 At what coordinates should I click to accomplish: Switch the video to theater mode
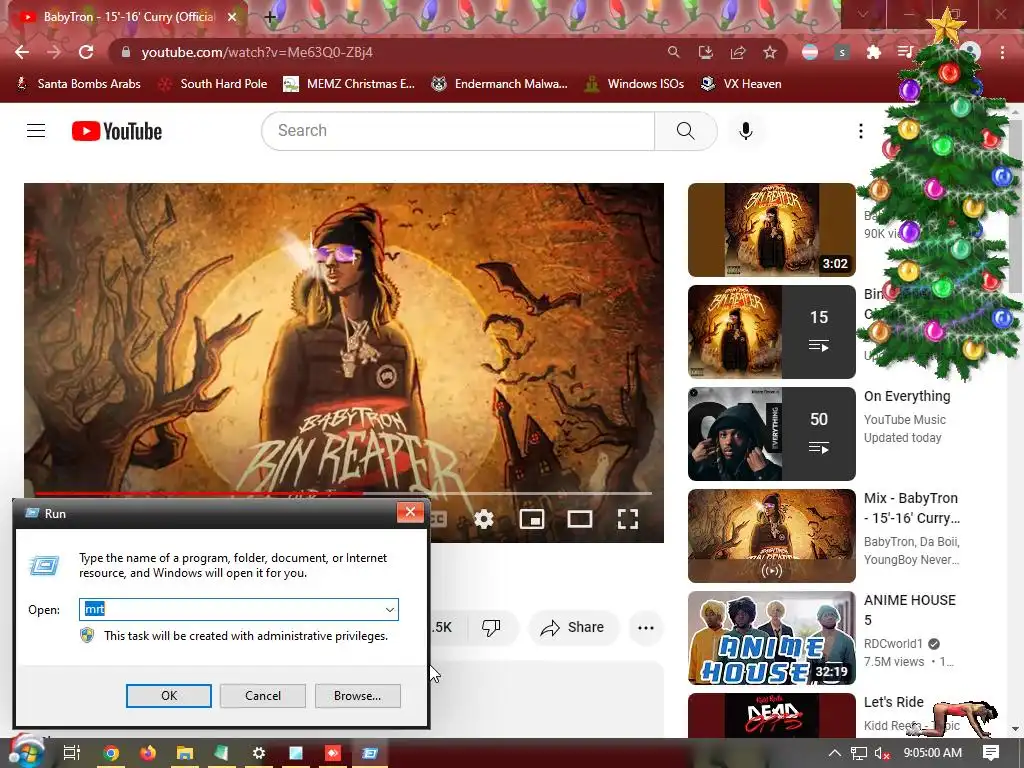click(579, 519)
